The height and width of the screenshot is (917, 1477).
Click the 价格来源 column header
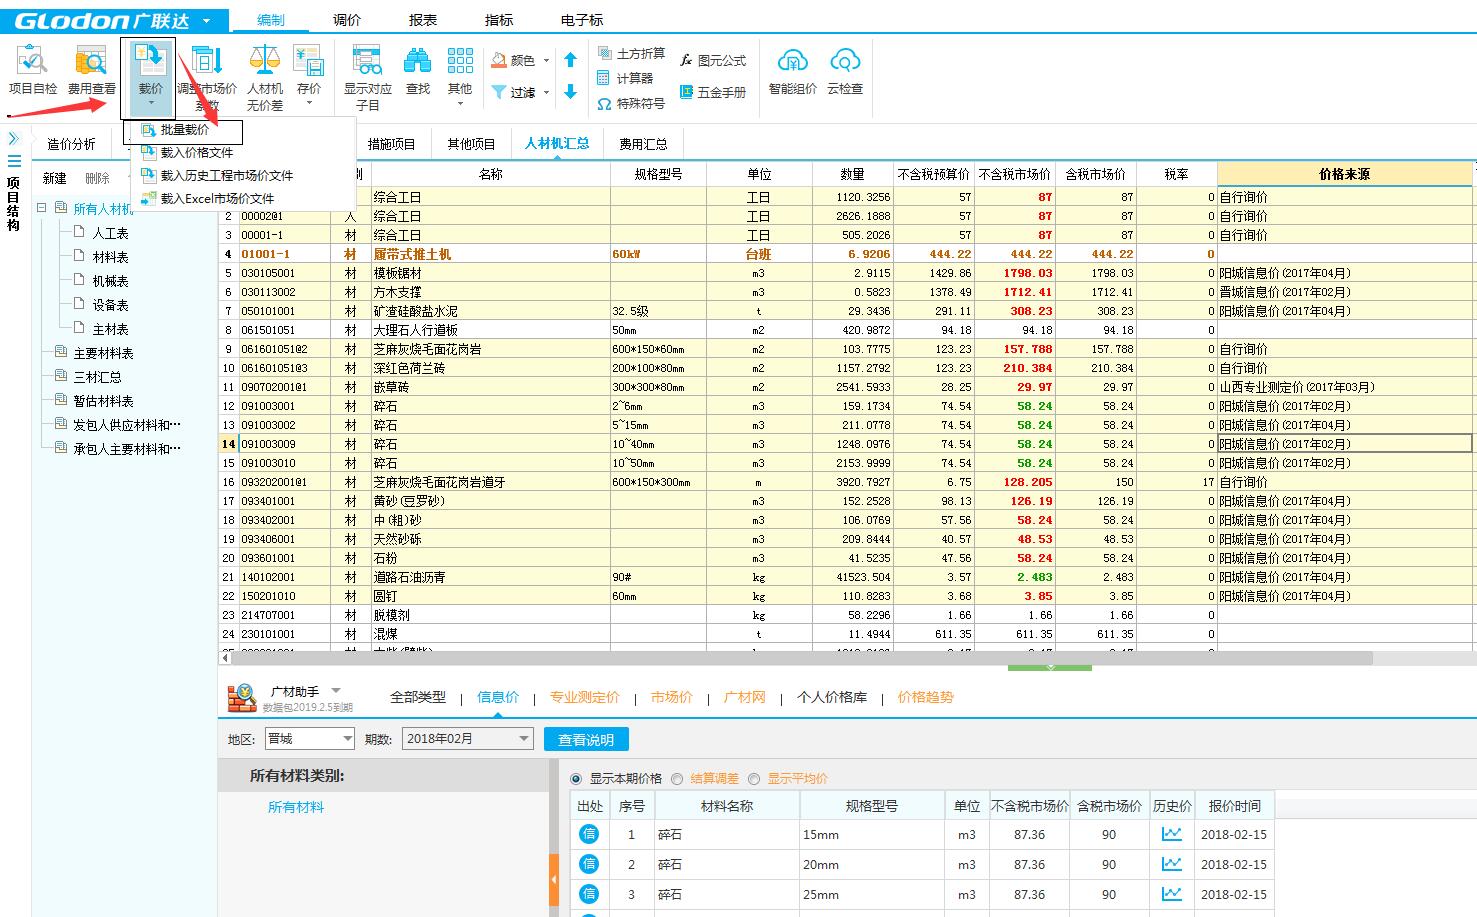click(1344, 174)
